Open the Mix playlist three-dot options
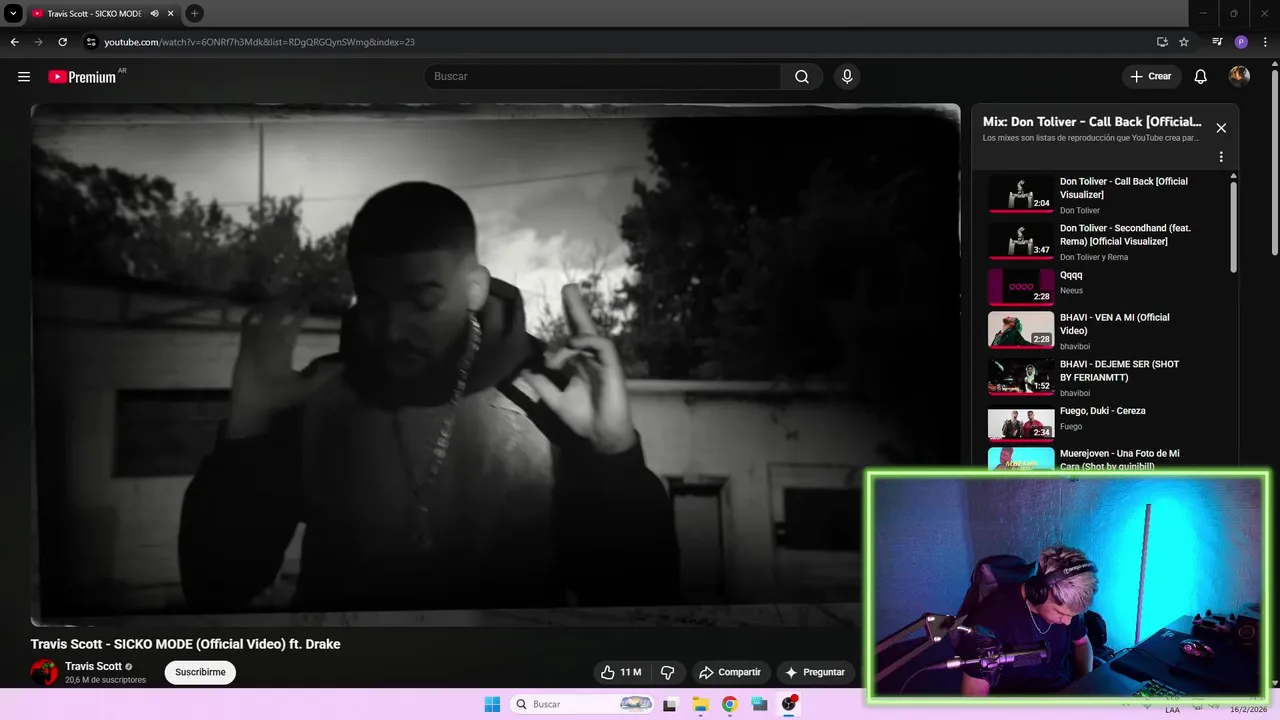 pyautogui.click(x=1221, y=157)
